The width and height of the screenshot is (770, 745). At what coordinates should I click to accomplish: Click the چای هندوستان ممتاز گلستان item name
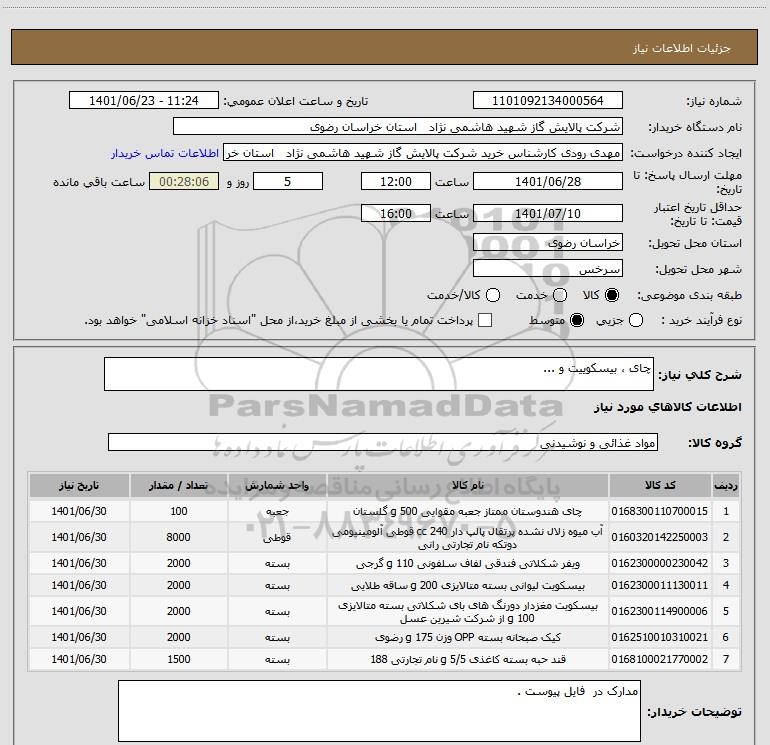(x=468, y=511)
